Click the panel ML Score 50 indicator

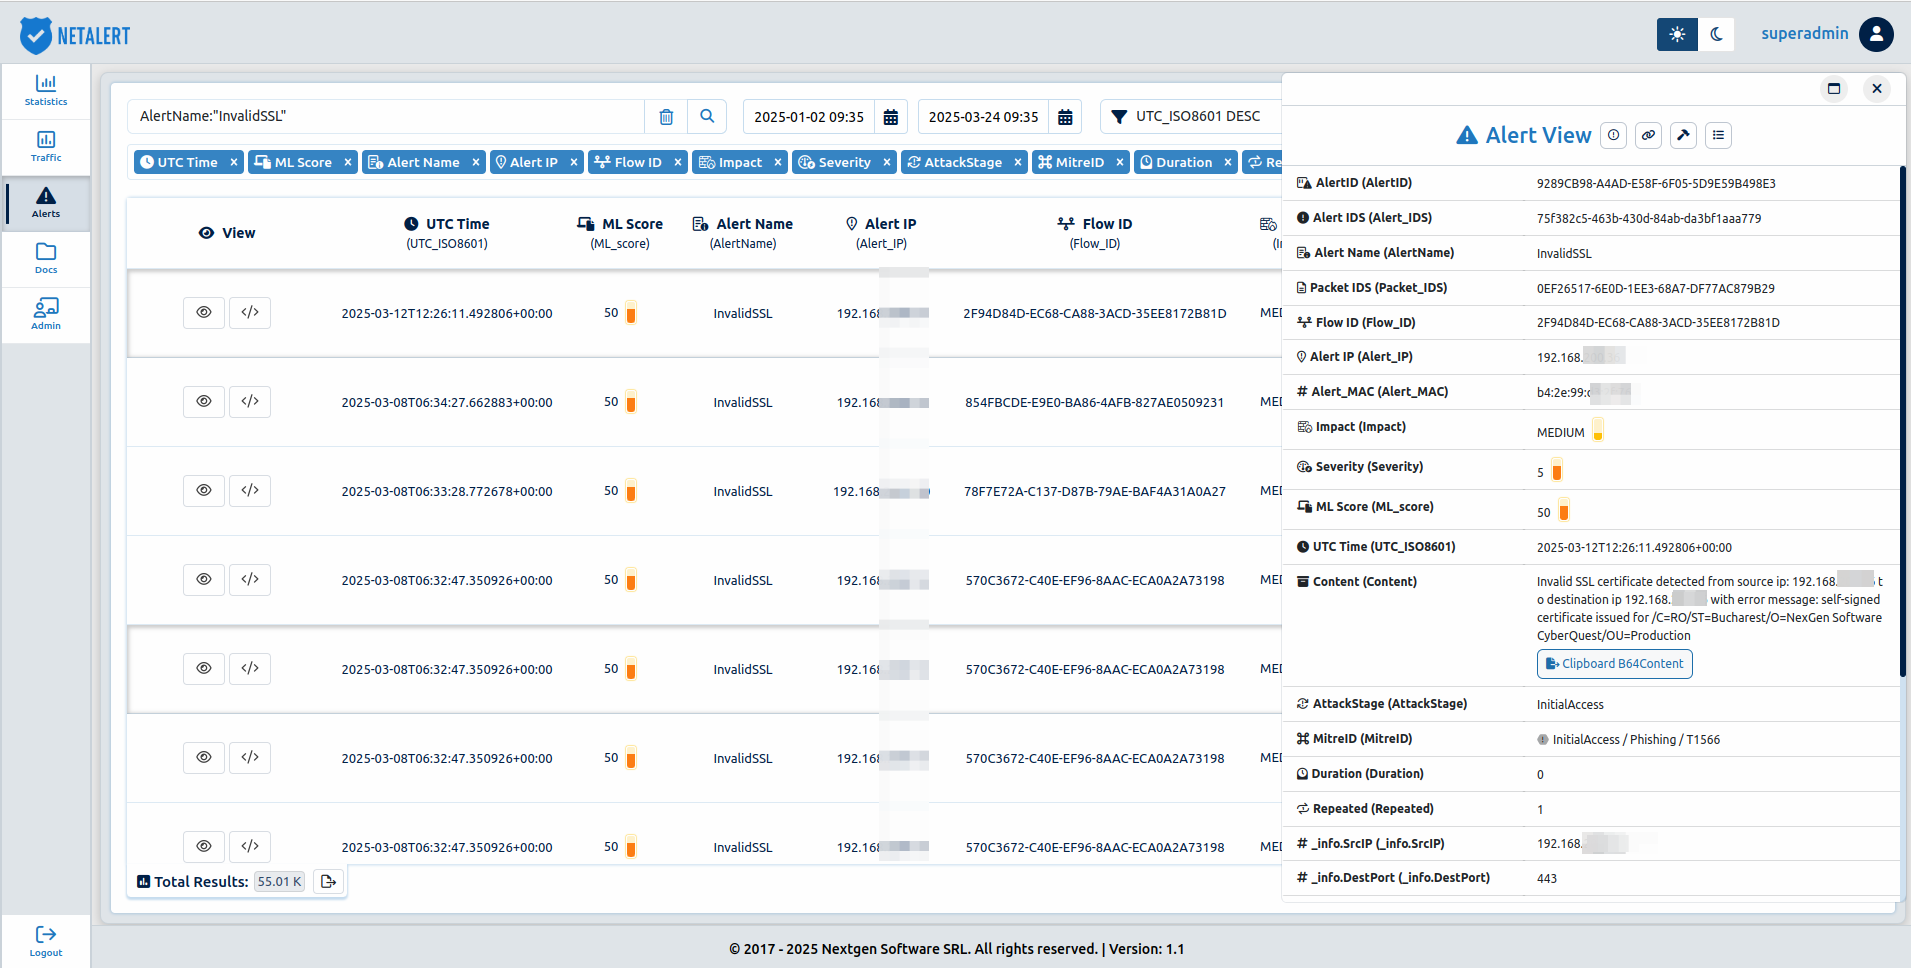coord(1564,510)
